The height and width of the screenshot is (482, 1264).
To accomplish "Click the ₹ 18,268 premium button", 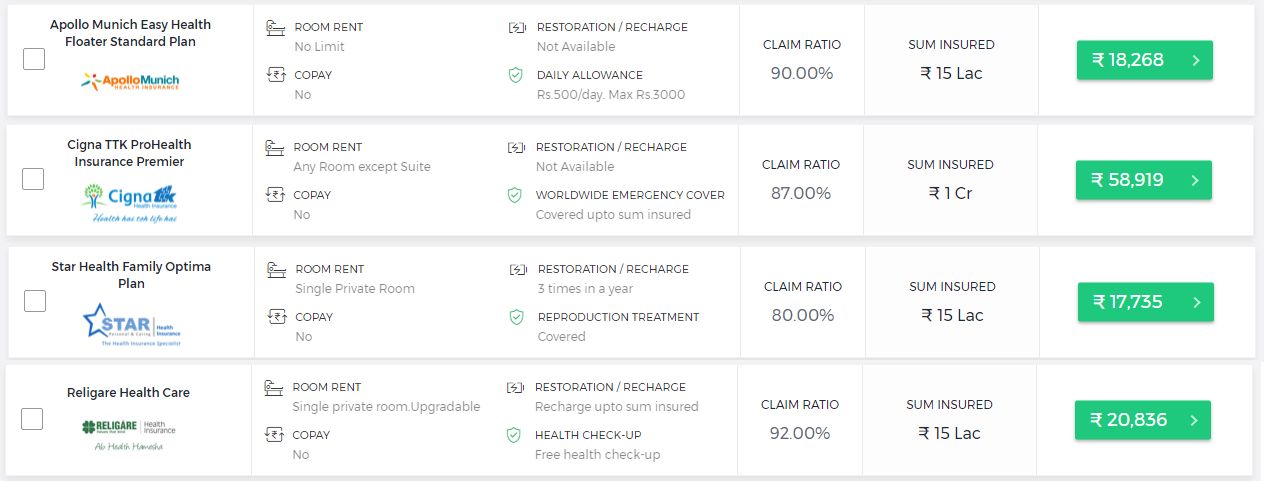I will coord(1144,60).
